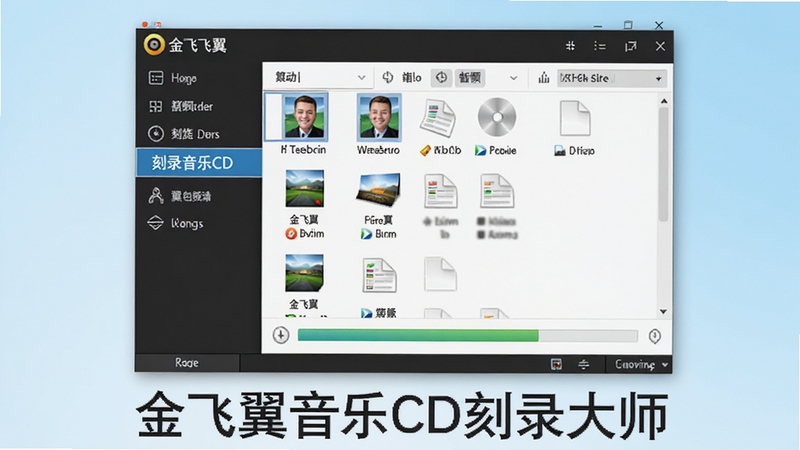Click the horizontal lines icon in status bar

point(584,364)
